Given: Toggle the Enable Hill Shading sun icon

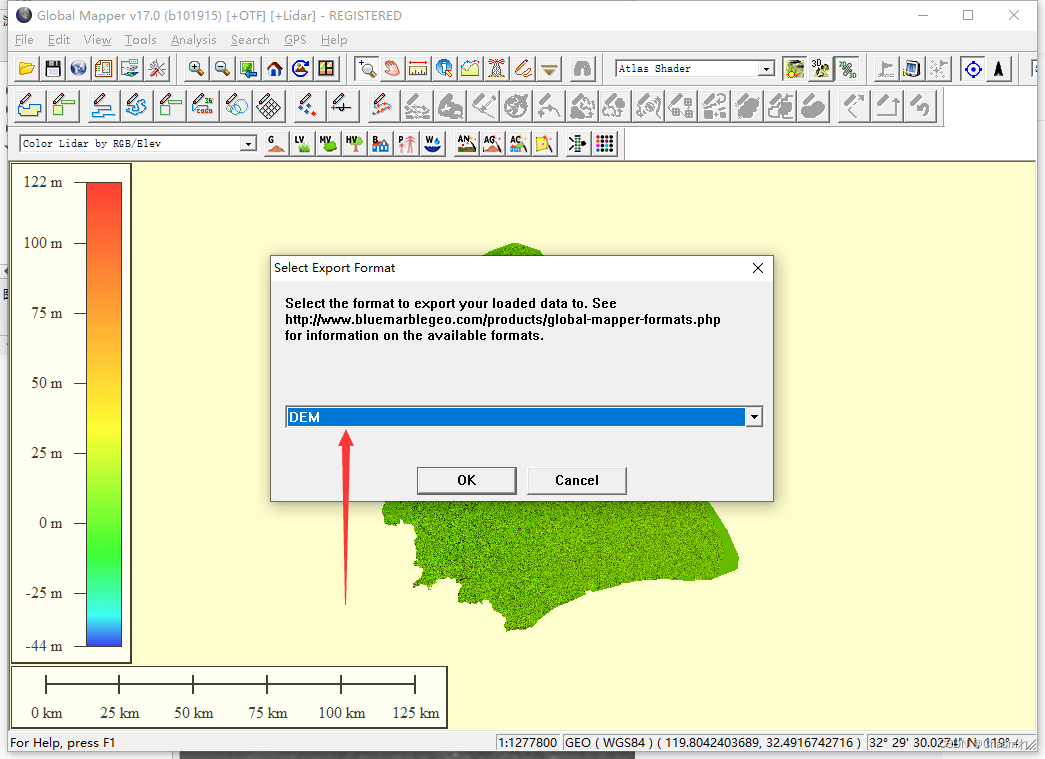Looking at the screenshot, I should point(794,69).
